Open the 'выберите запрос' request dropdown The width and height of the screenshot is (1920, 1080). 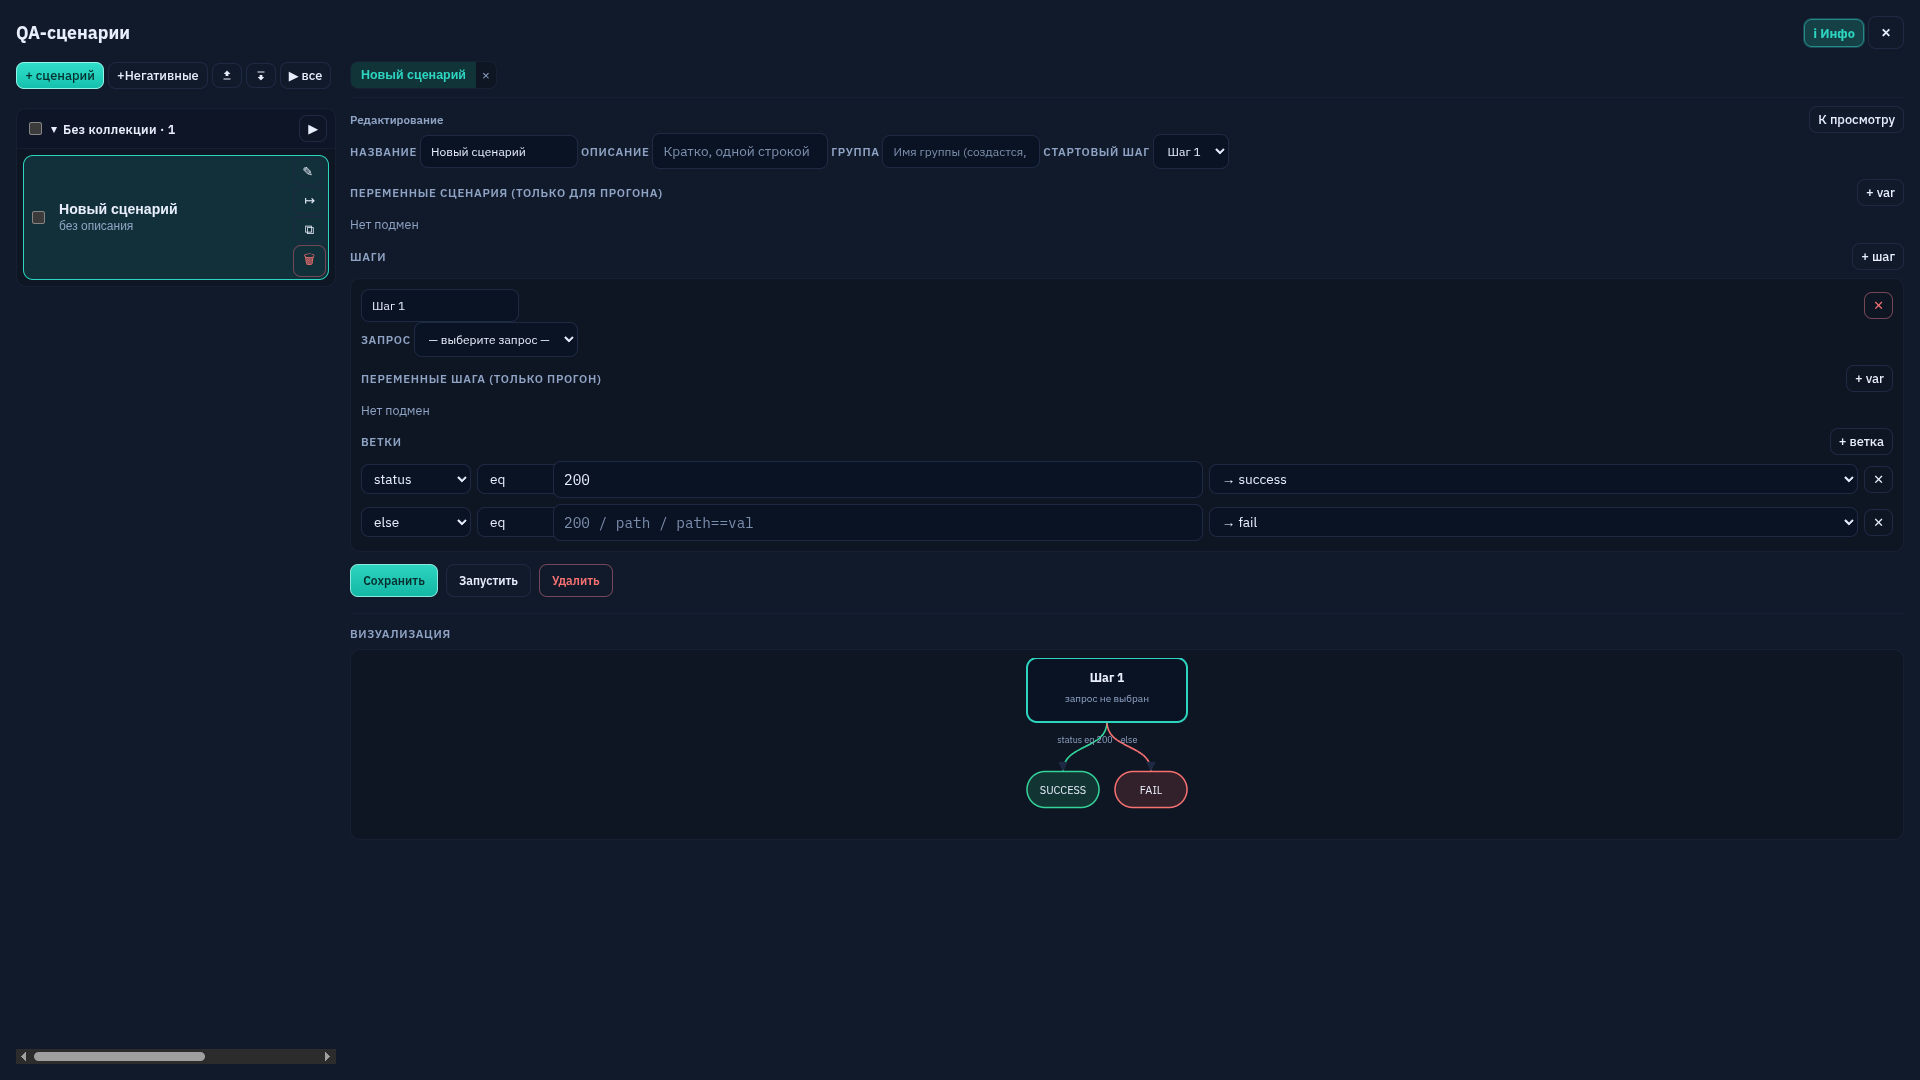point(496,340)
